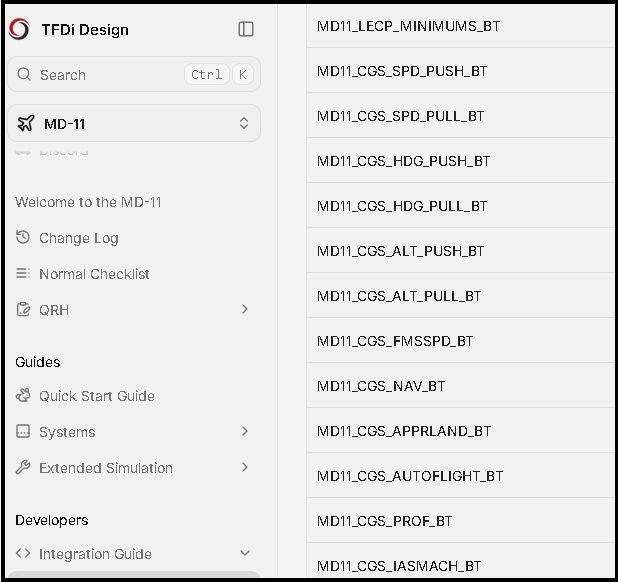
Task: Open the Integration Guide entry
Action: 95,554
